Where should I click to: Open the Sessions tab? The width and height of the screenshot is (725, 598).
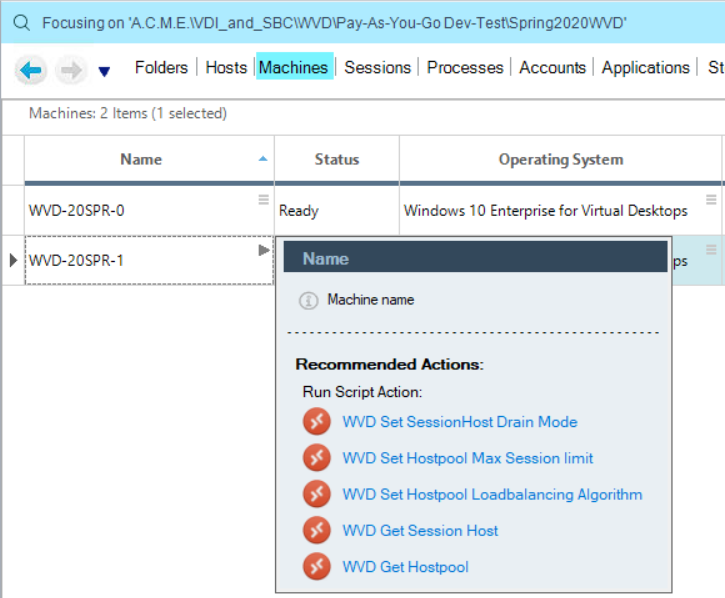click(x=377, y=68)
